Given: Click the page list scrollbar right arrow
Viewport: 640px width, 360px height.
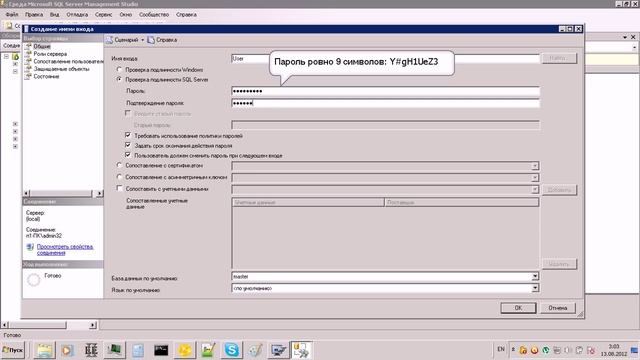Looking at the screenshot, I should [99, 193].
